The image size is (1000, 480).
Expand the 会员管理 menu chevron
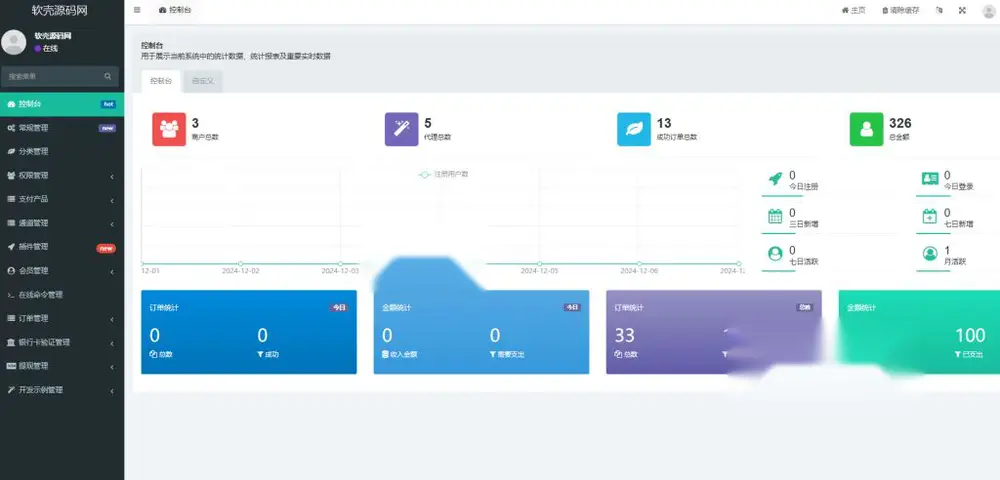point(112,272)
